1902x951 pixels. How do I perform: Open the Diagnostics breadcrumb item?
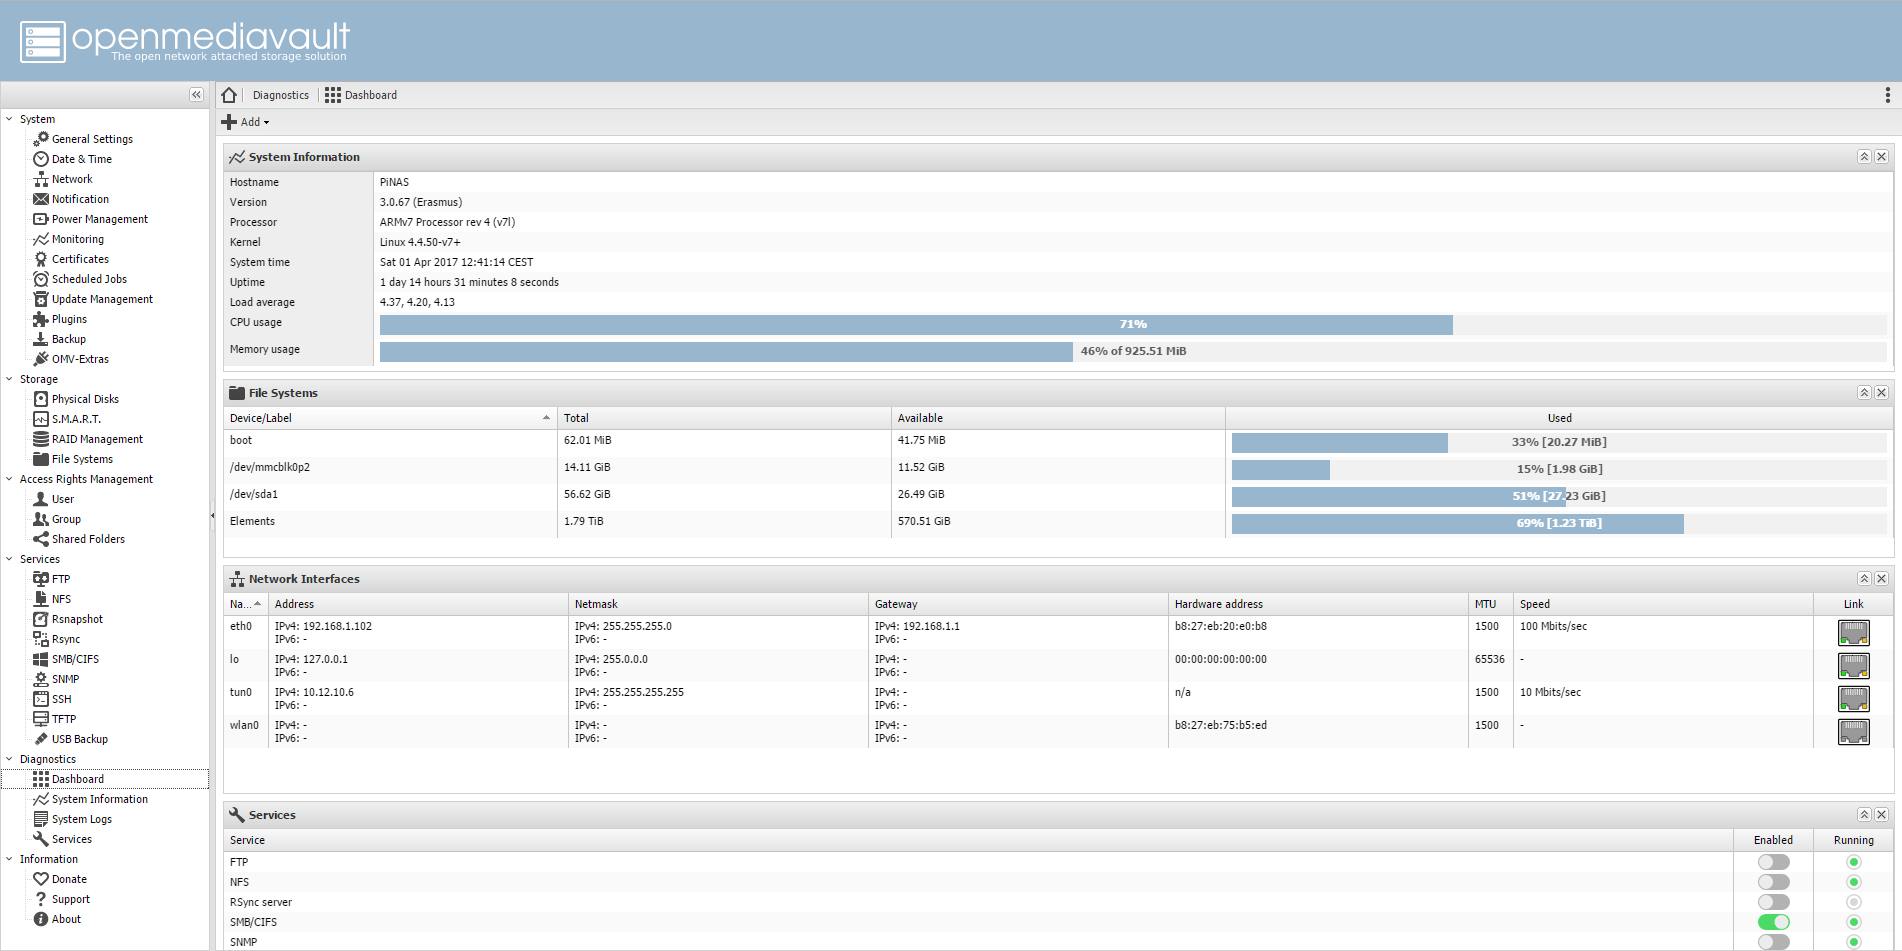[280, 94]
